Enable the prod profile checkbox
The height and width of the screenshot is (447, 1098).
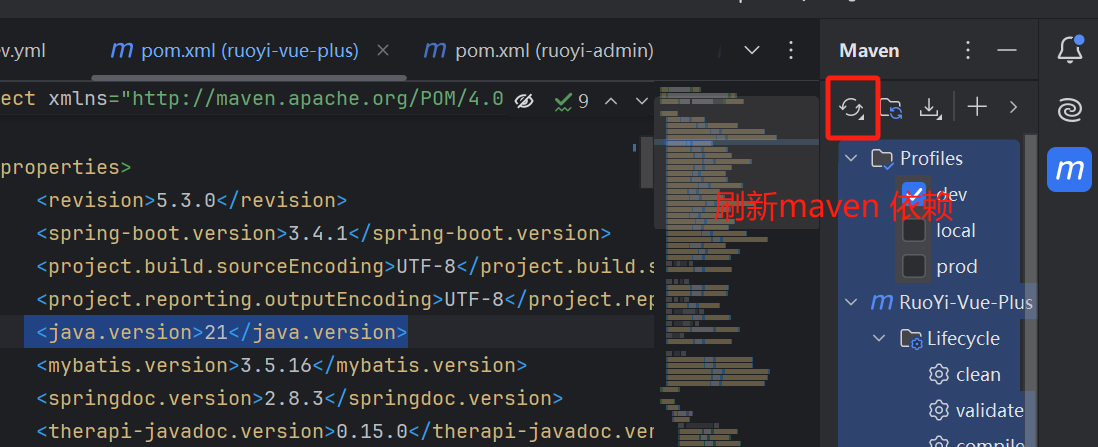914,267
